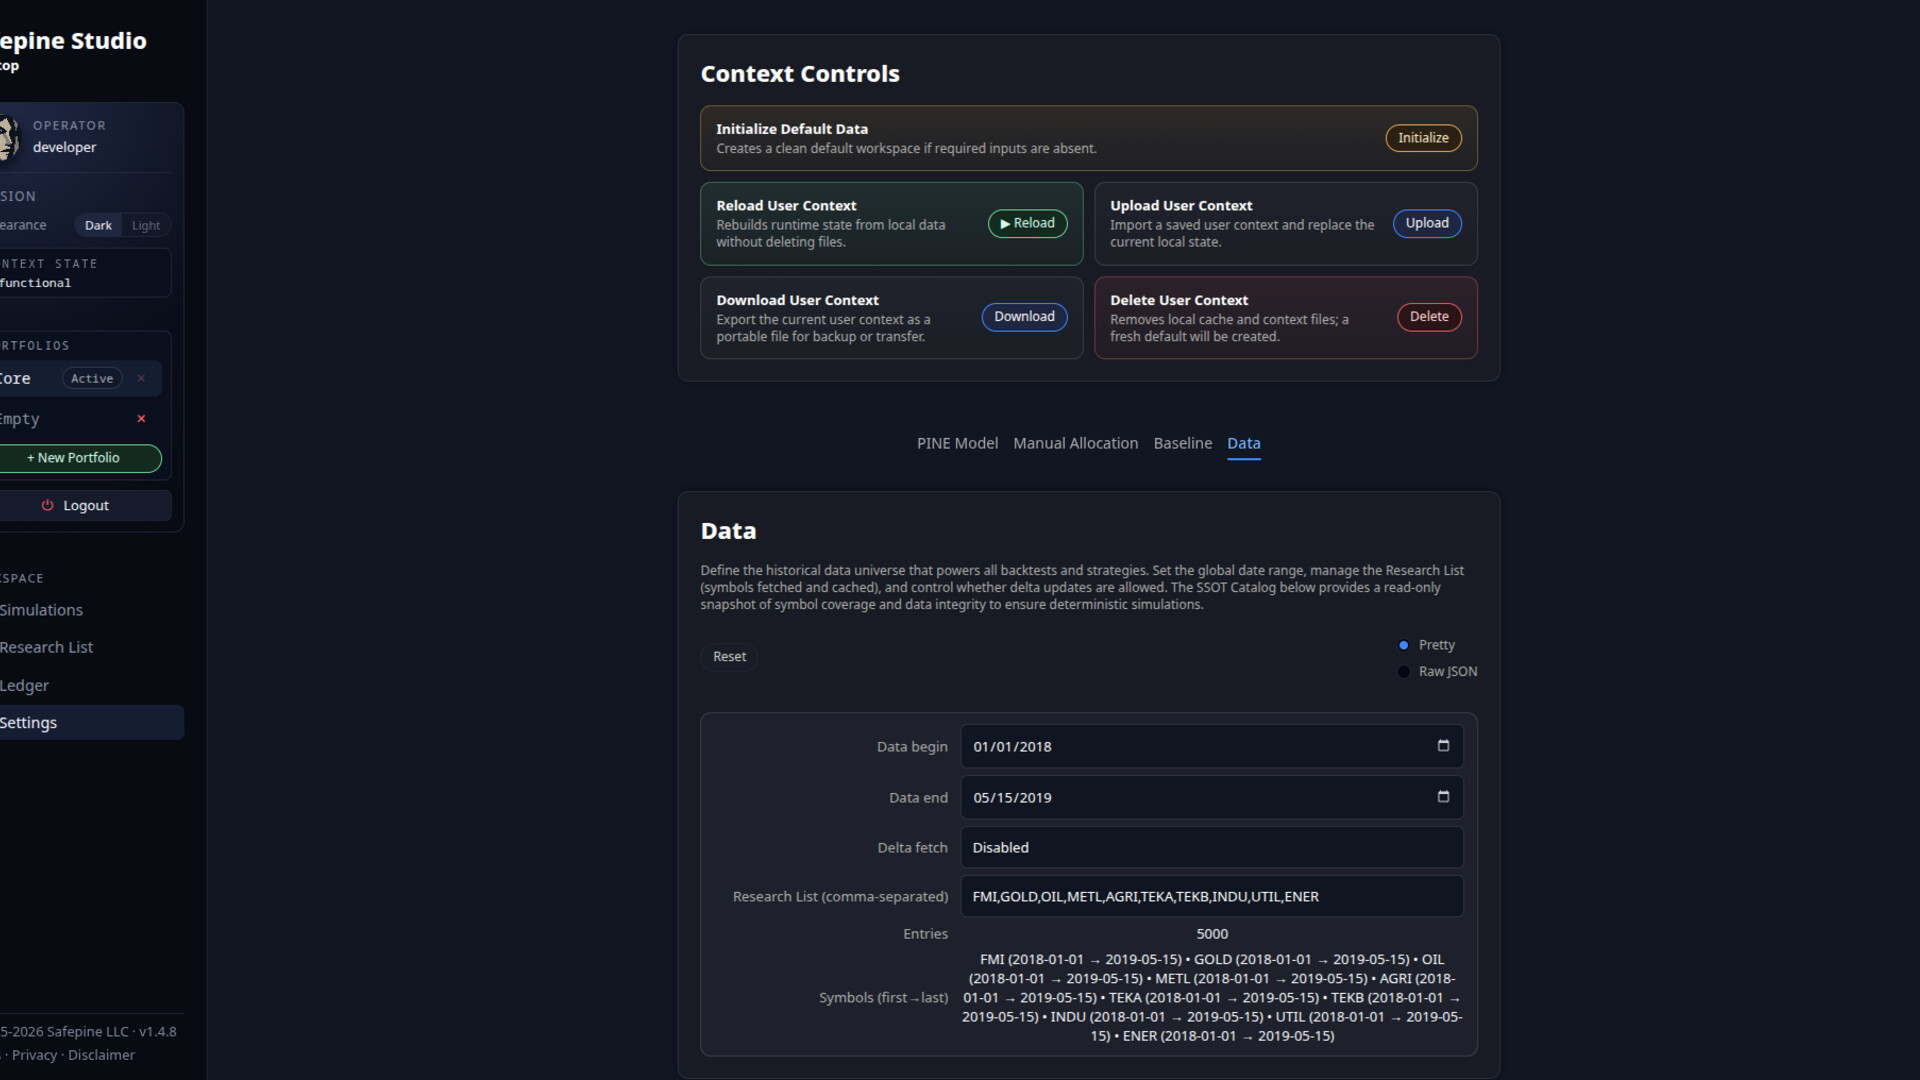The image size is (1920, 1080).
Task: Open calendar picker for Data end
Action: point(1443,797)
